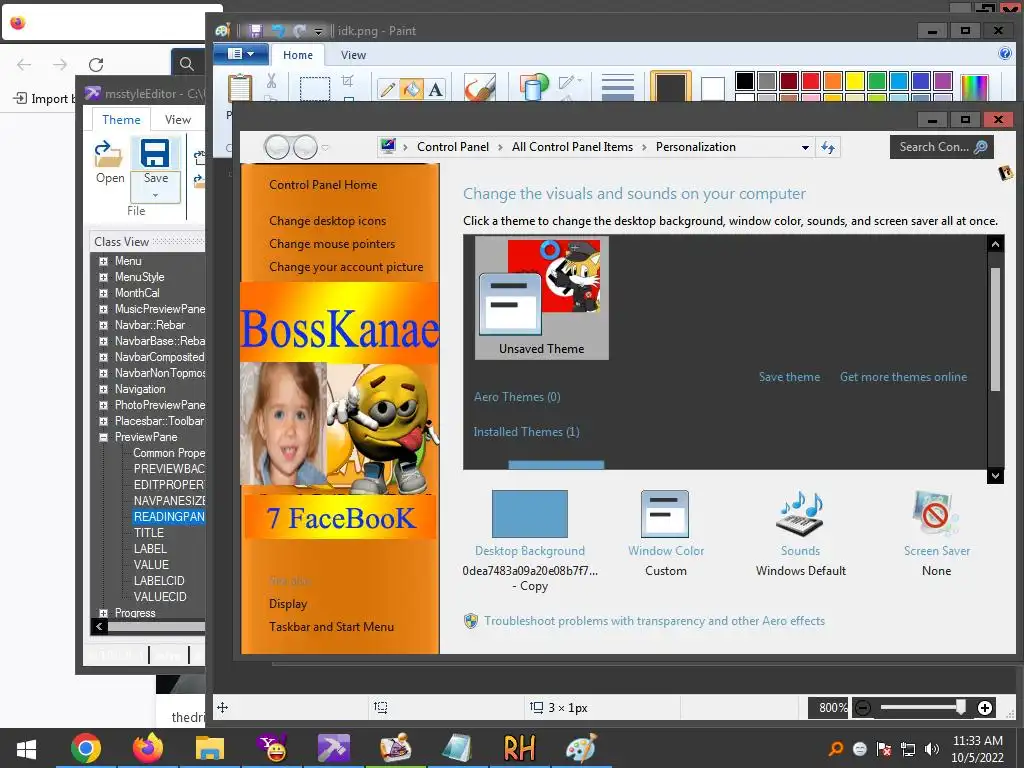Click the Save icon in Paint title bar

(255, 31)
